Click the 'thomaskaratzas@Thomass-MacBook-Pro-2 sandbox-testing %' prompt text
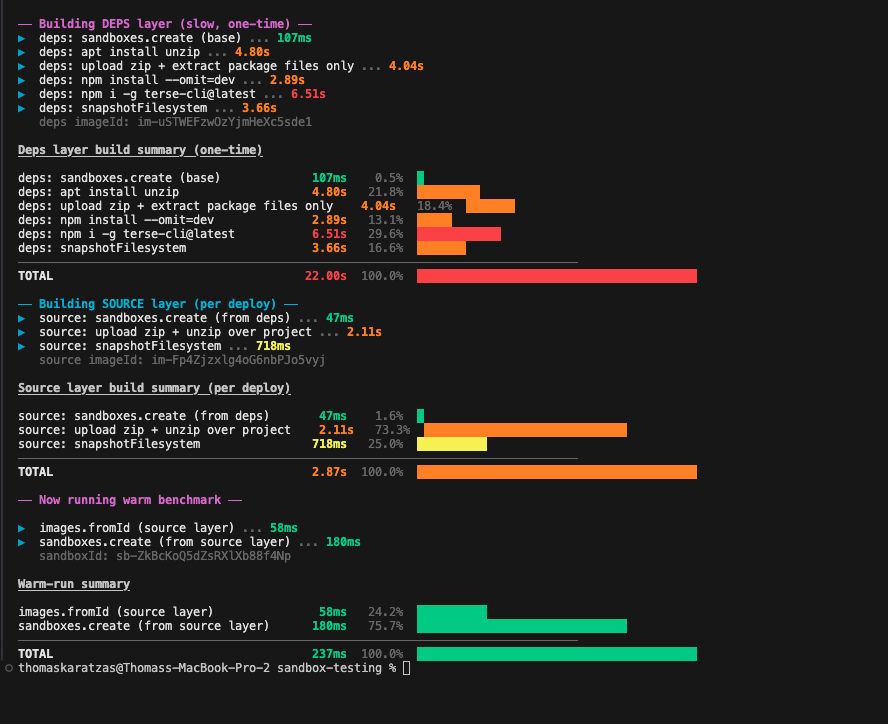Screen dimensions: 888x724 coord(207,668)
